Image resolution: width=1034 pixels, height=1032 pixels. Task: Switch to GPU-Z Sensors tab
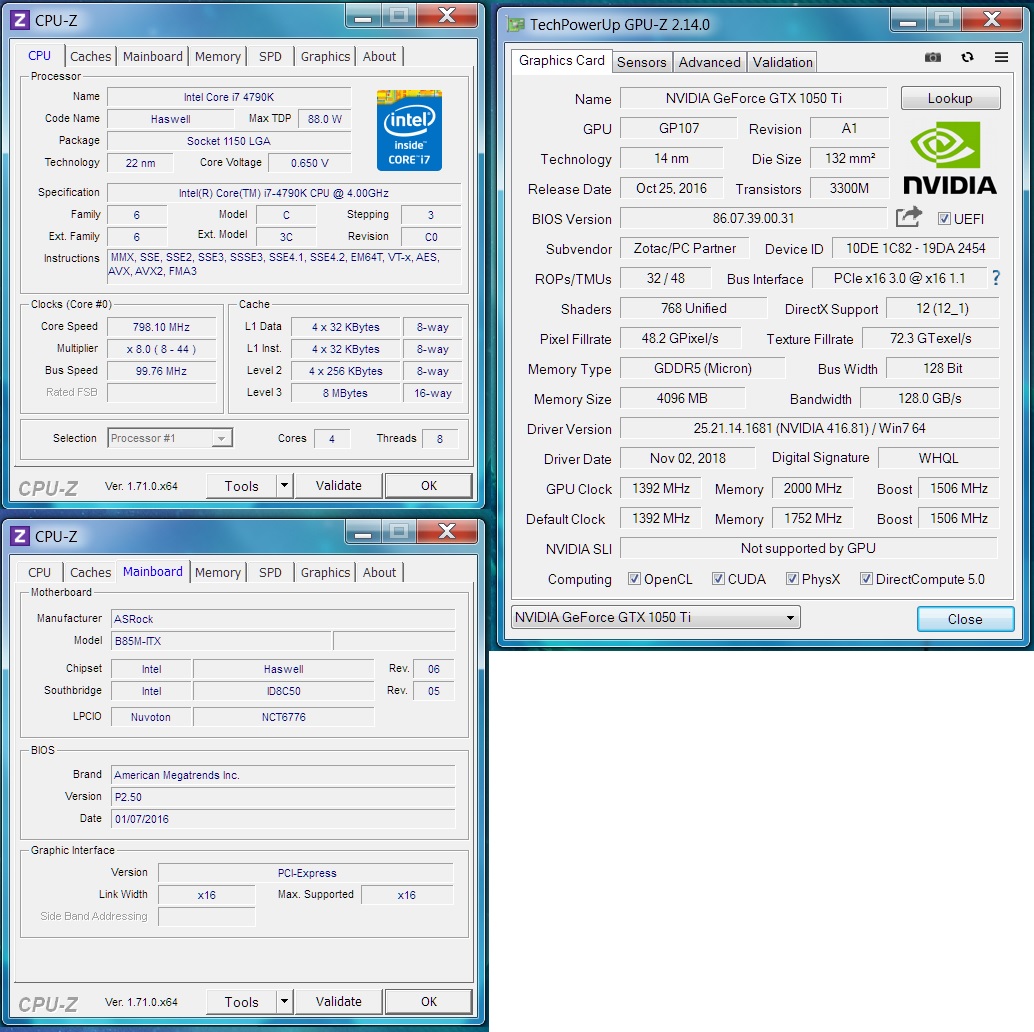click(642, 62)
